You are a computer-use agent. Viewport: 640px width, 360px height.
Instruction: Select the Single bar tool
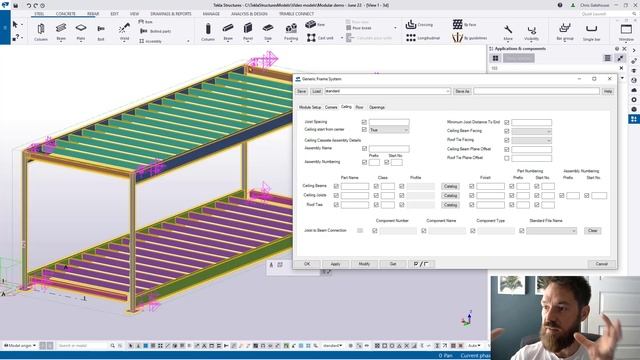[x=591, y=32]
